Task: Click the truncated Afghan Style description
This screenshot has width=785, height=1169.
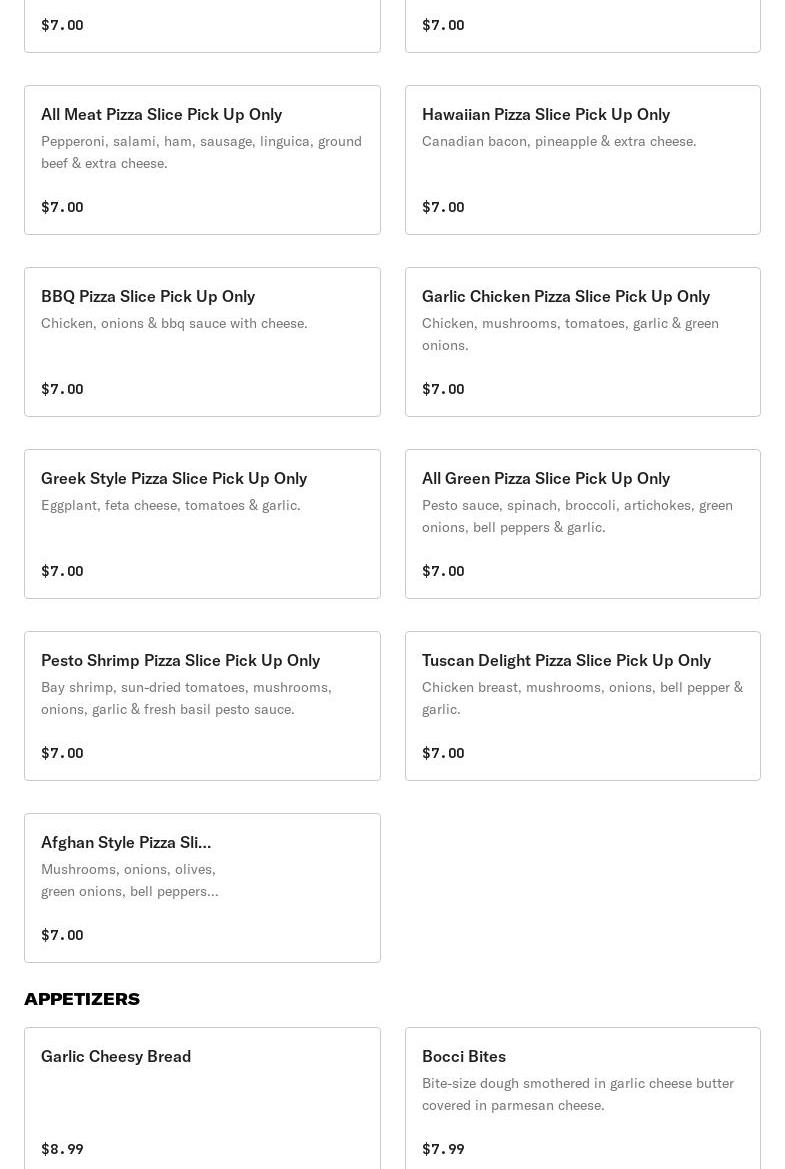Action: point(129,880)
